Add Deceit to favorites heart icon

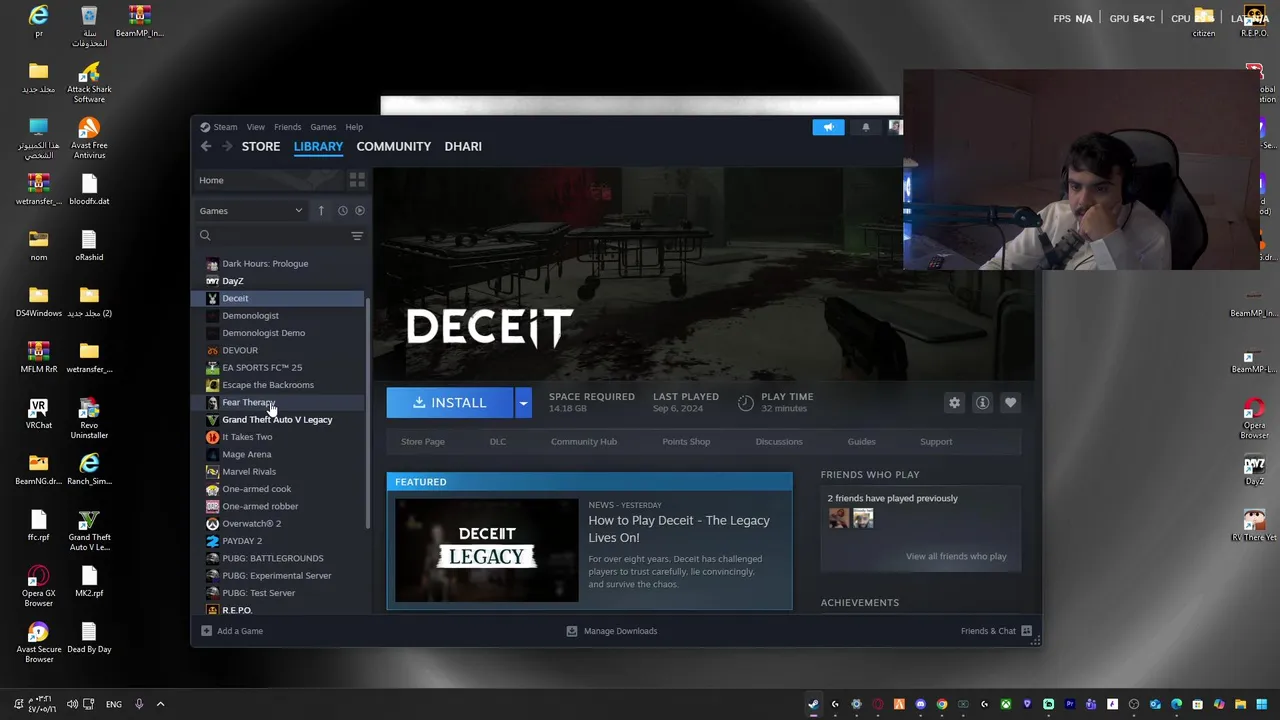click(x=1010, y=403)
